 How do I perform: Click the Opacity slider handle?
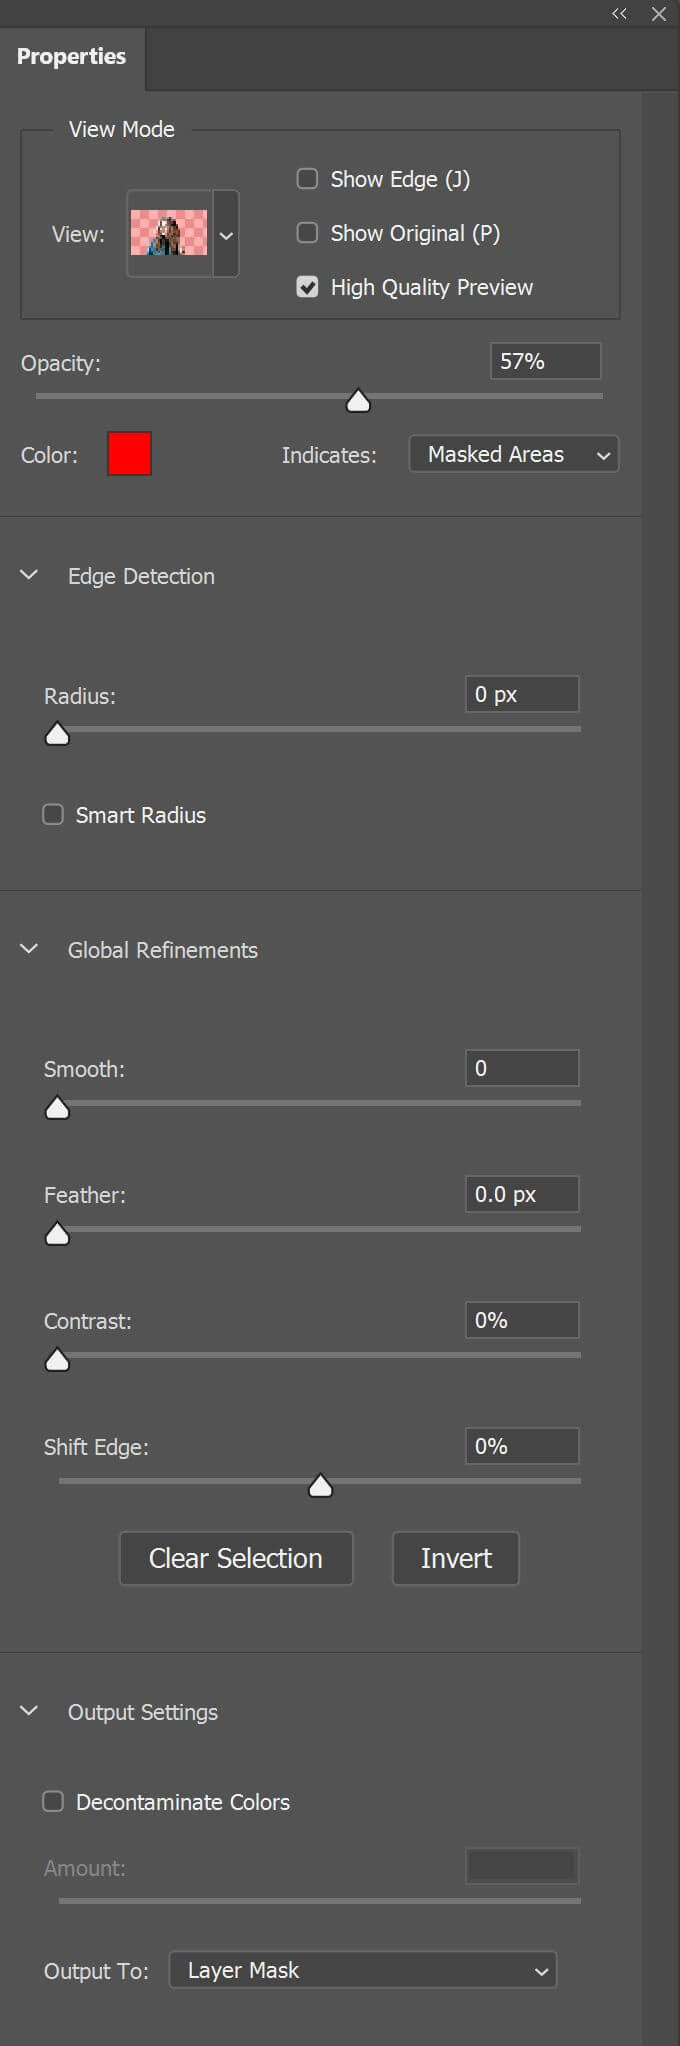coord(358,401)
